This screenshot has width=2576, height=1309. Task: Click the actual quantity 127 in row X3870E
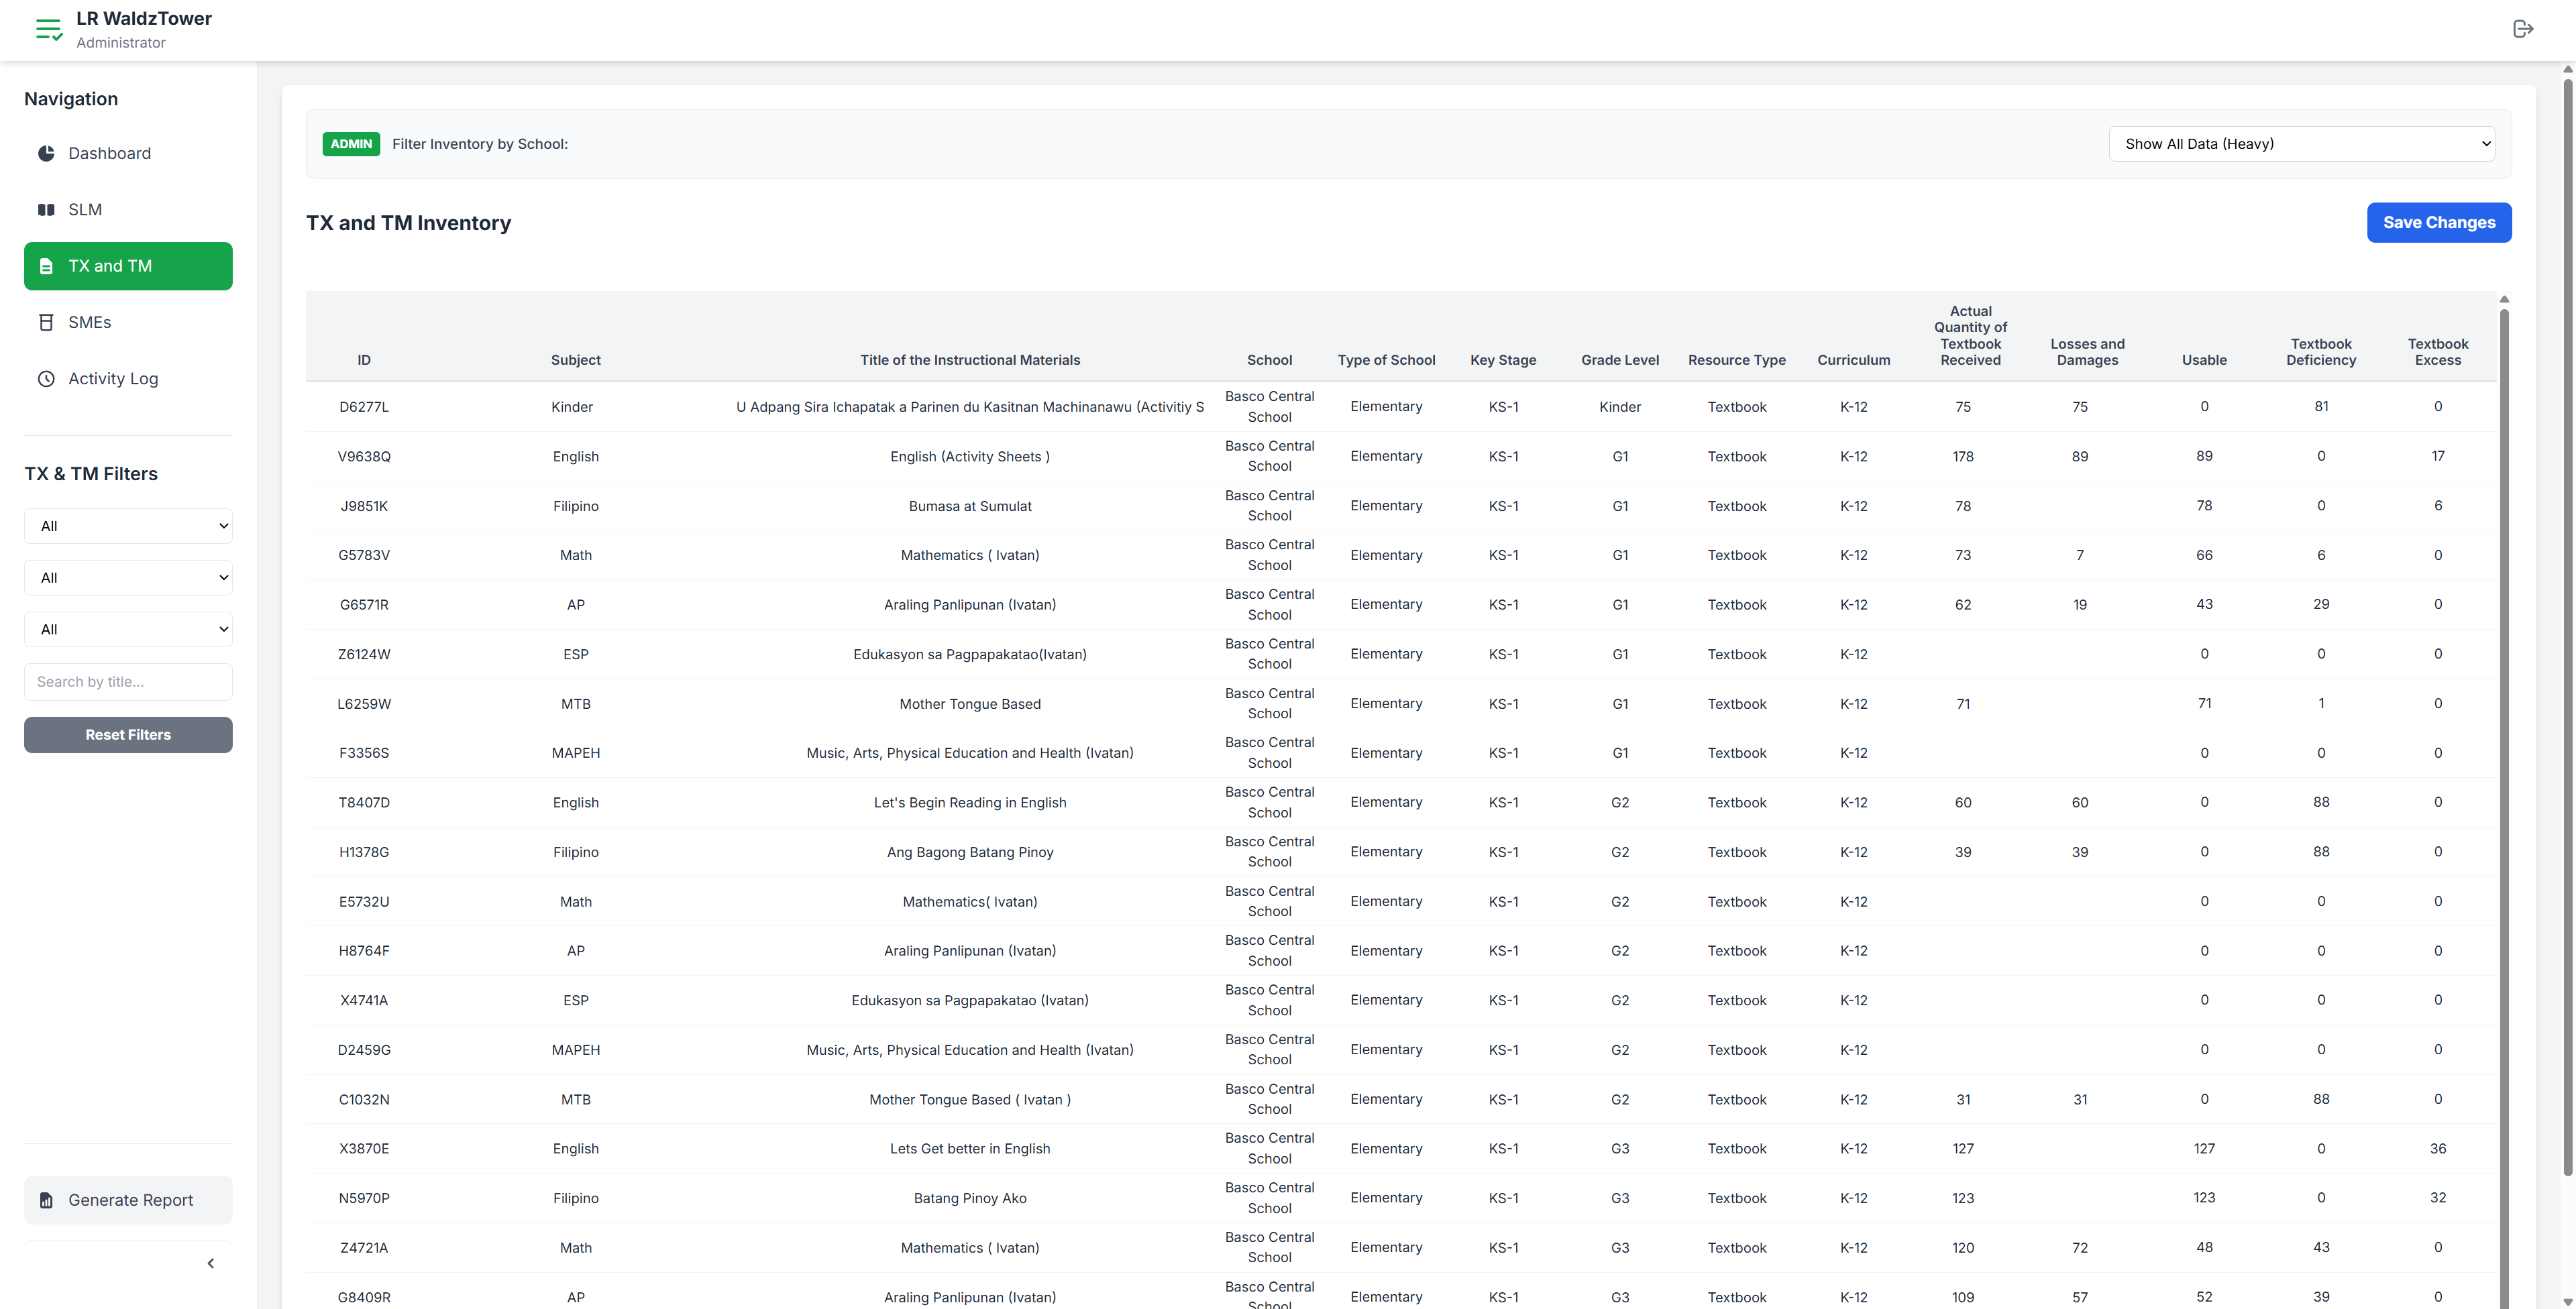[1963, 1148]
